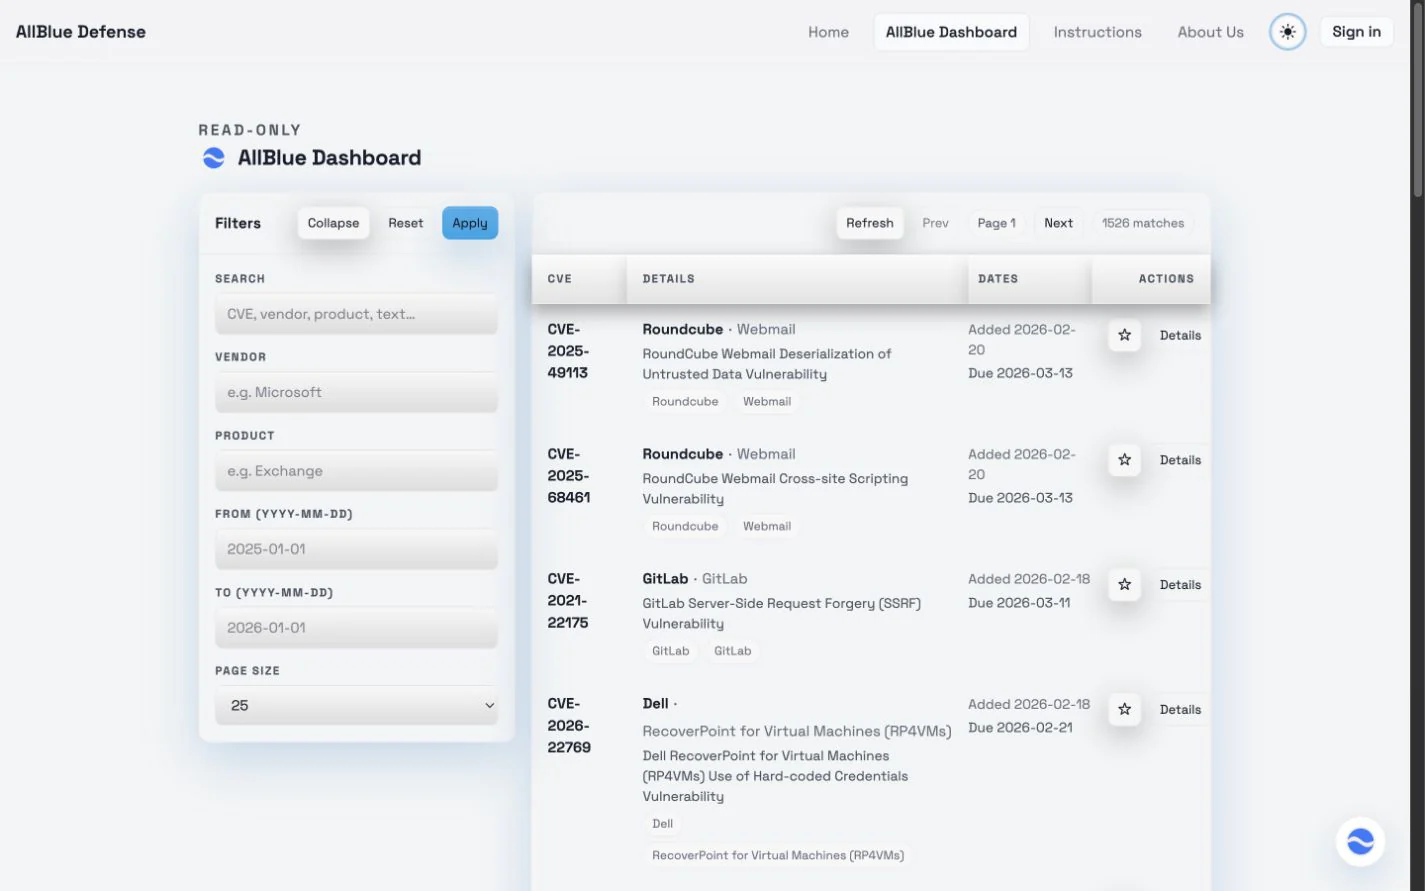Open the About Us nav item
1425x891 pixels.
pyautogui.click(x=1210, y=32)
